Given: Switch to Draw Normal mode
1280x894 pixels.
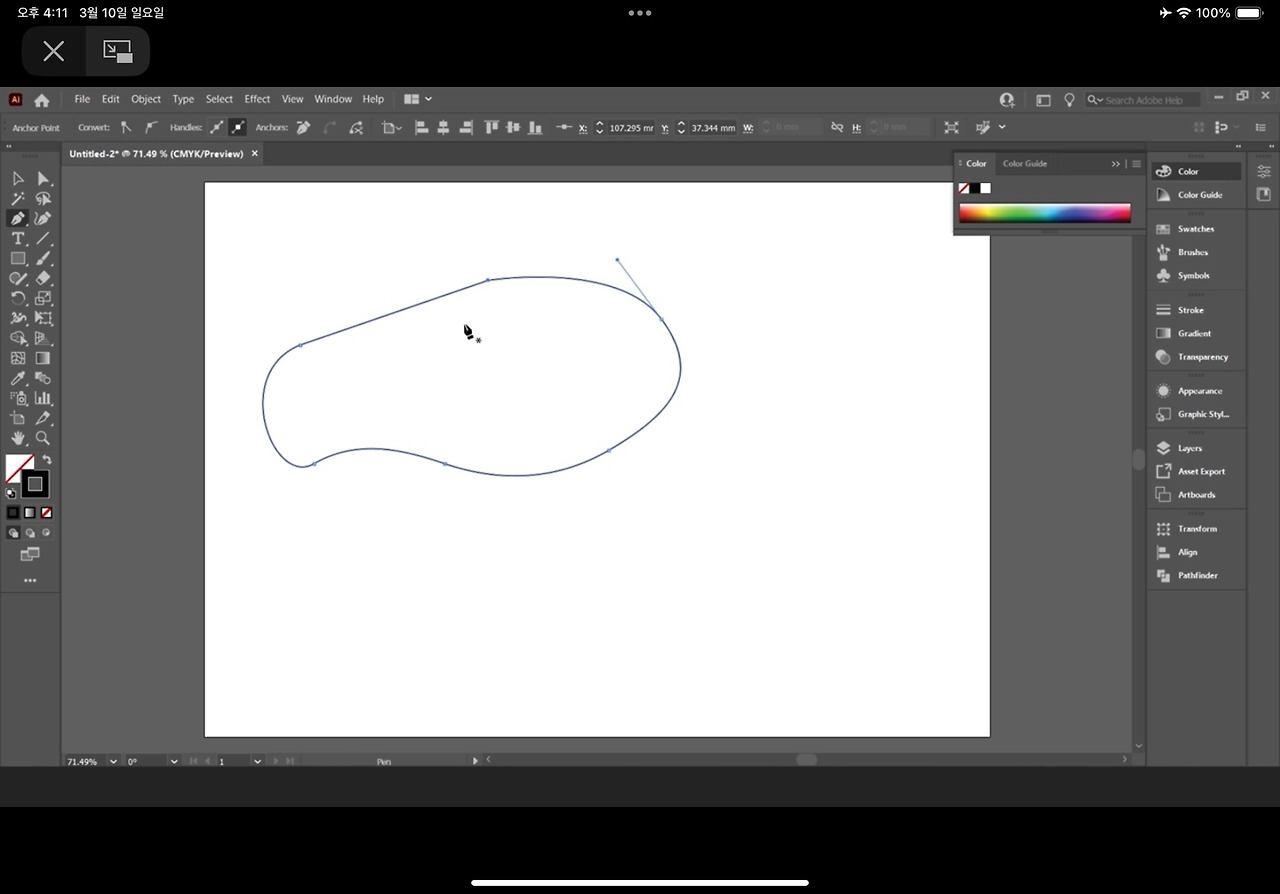Looking at the screenshot, I should click(13, 533).
